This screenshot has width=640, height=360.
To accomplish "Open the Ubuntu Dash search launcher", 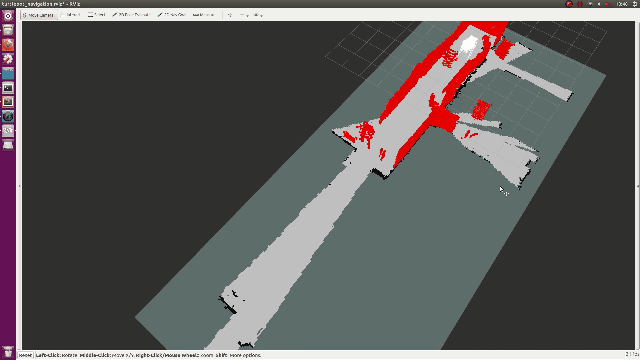I will [x=8, y=16].
